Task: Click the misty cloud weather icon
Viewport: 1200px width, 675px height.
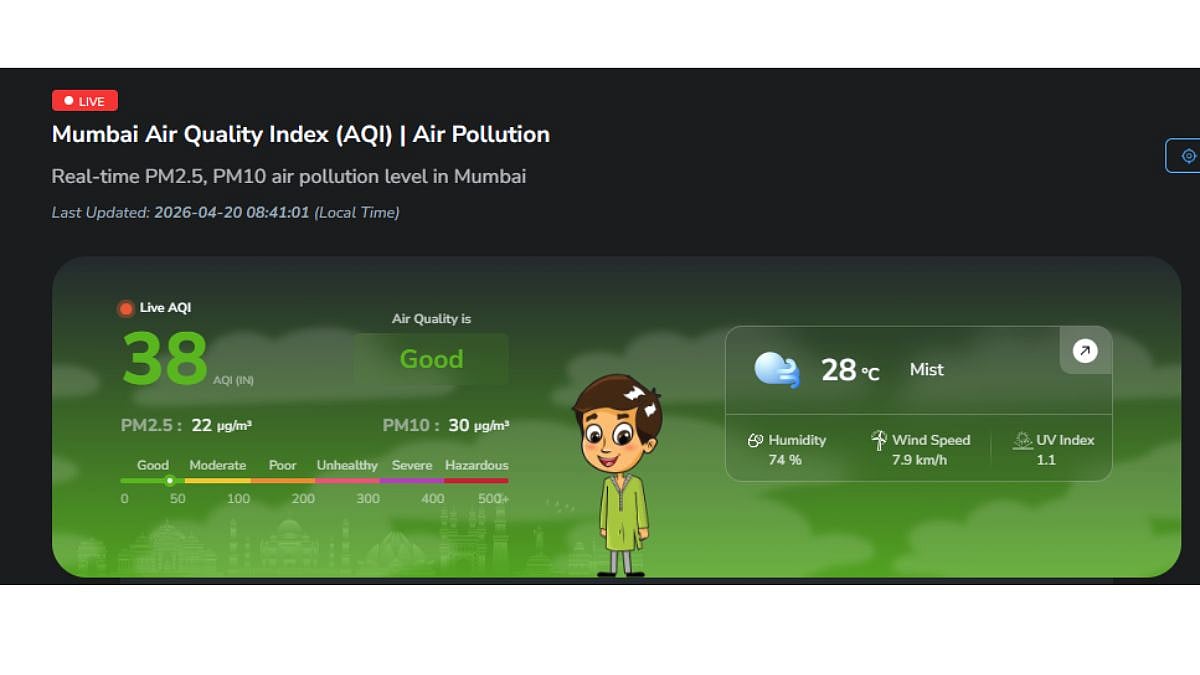Action: (777, 370)
